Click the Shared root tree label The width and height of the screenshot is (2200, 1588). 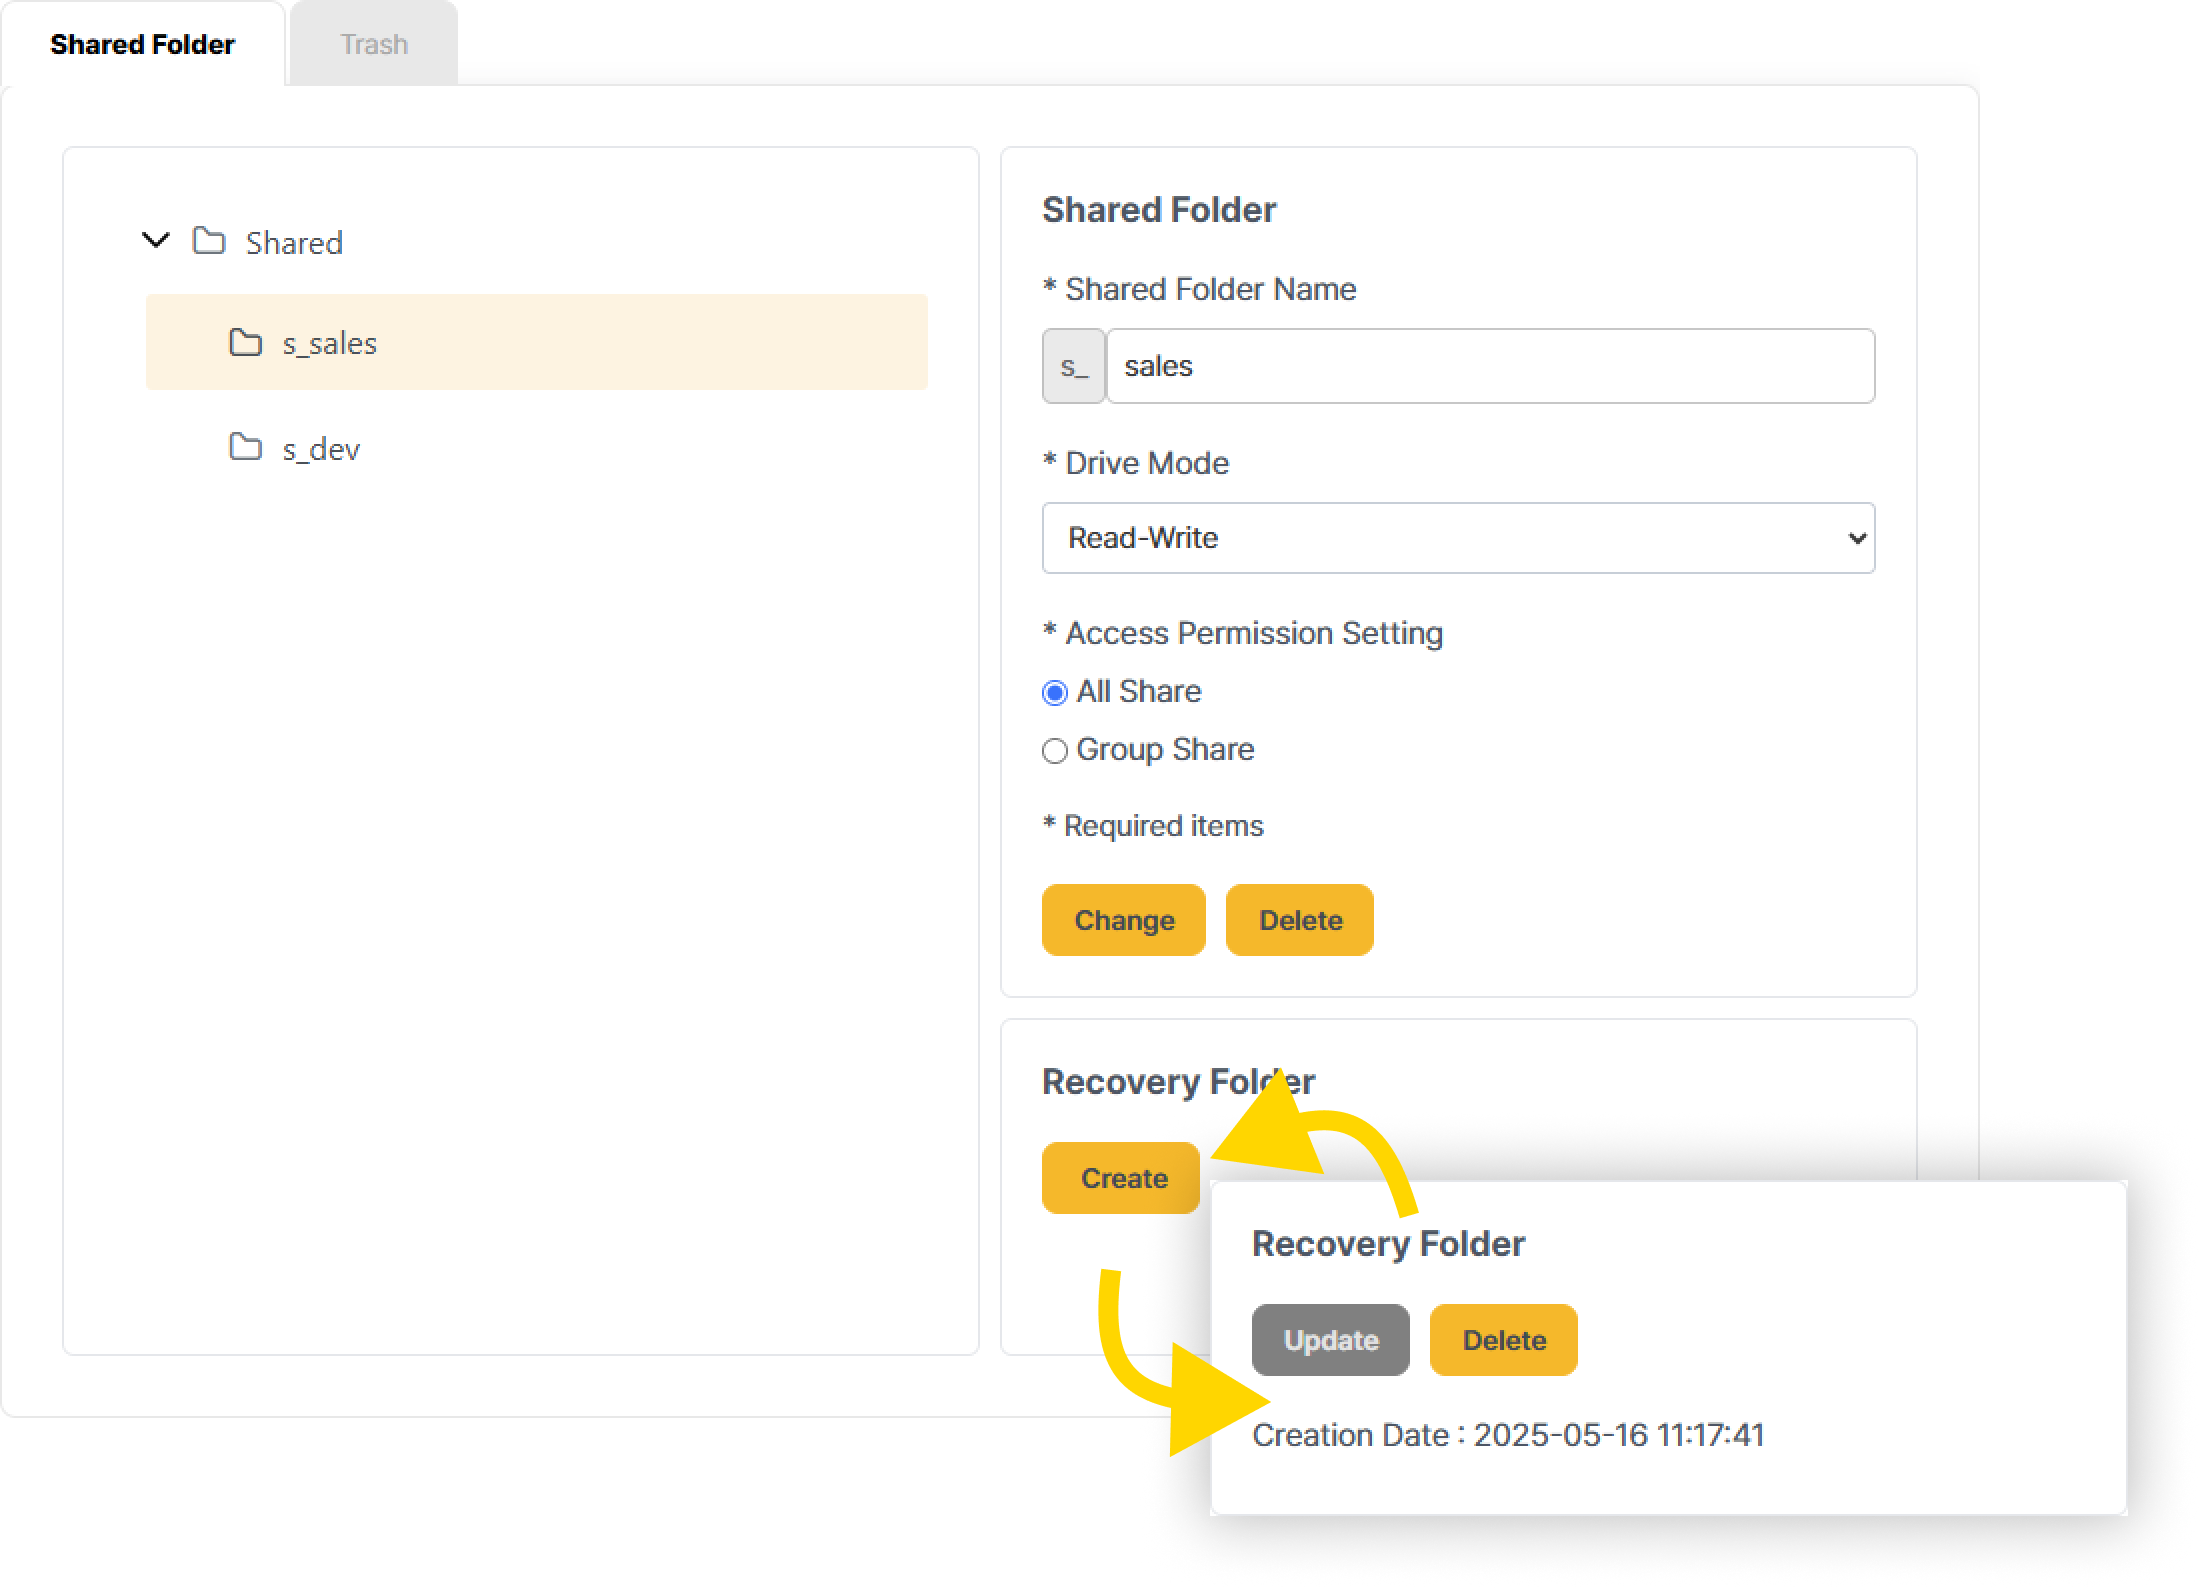[294, 242]
